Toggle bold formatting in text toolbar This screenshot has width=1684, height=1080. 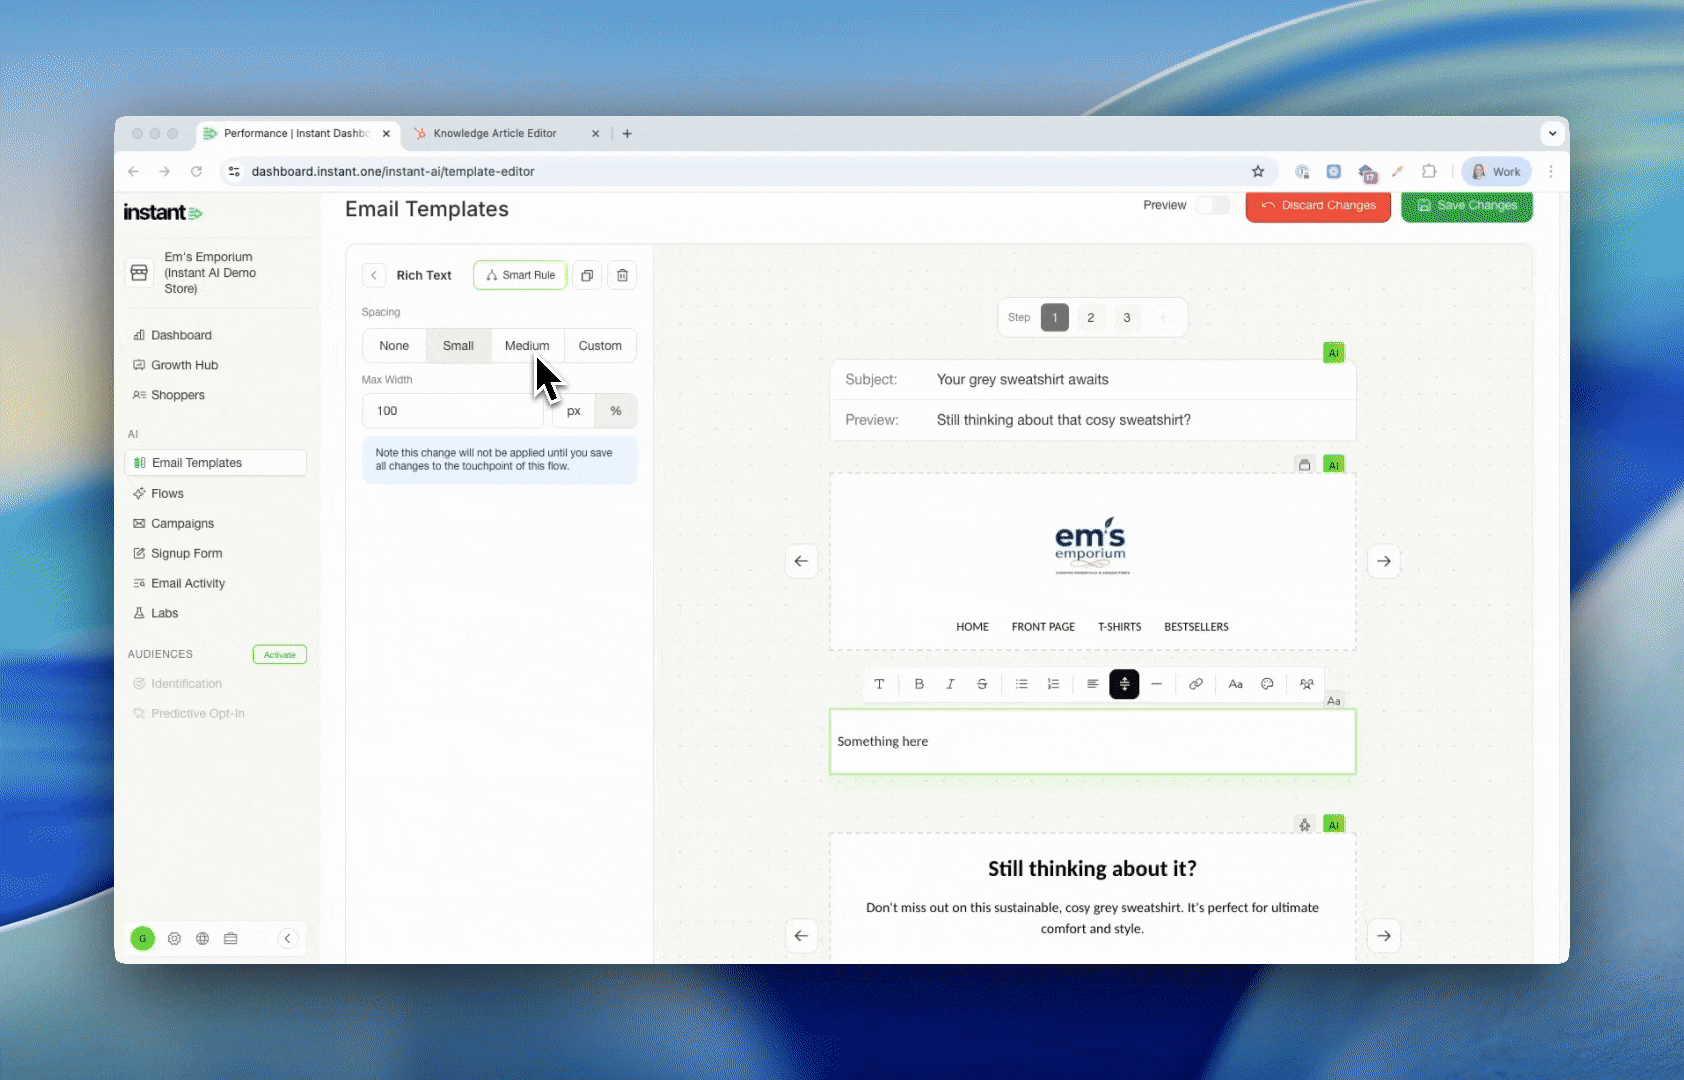click(919, 684)
